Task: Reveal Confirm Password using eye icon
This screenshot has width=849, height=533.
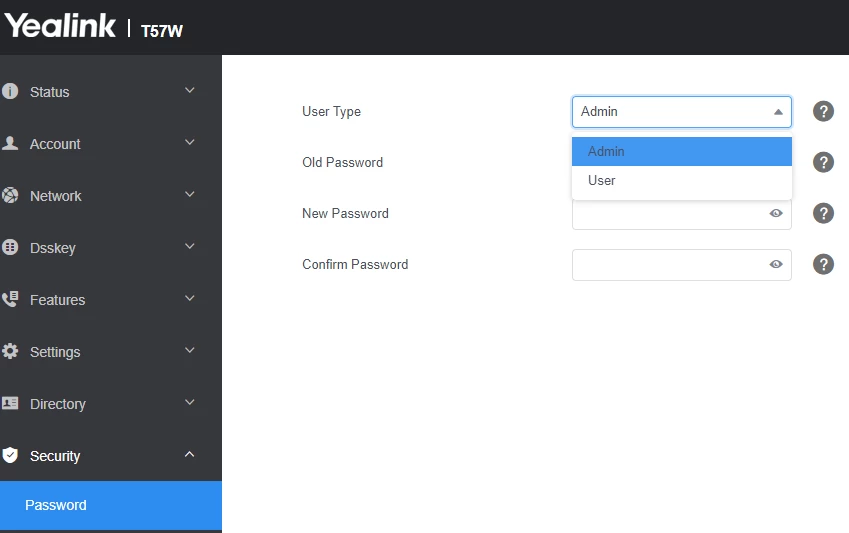Action: tap(776, 264)
